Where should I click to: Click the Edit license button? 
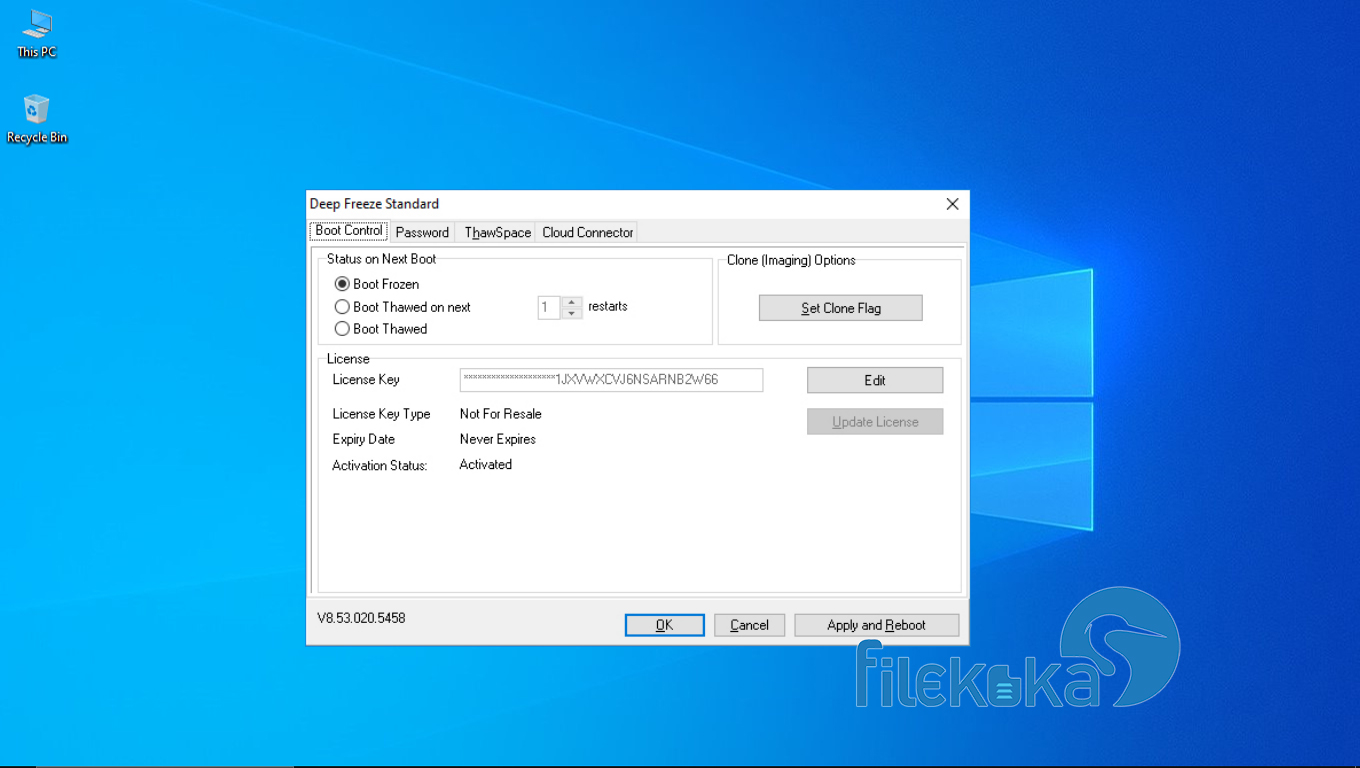tap(875, 380)
